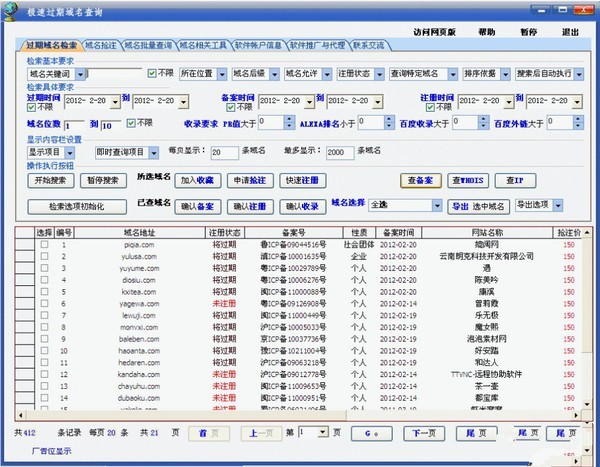Switch to the 域名批量查询 tab

[x=148, y=45]
